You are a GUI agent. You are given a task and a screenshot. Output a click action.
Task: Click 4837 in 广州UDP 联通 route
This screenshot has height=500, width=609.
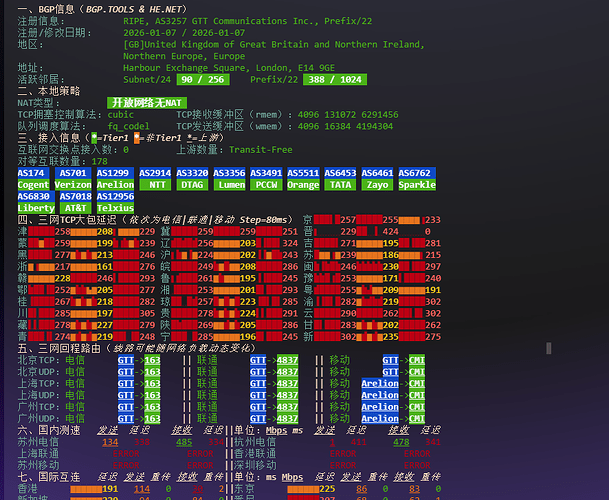[287, 418]
